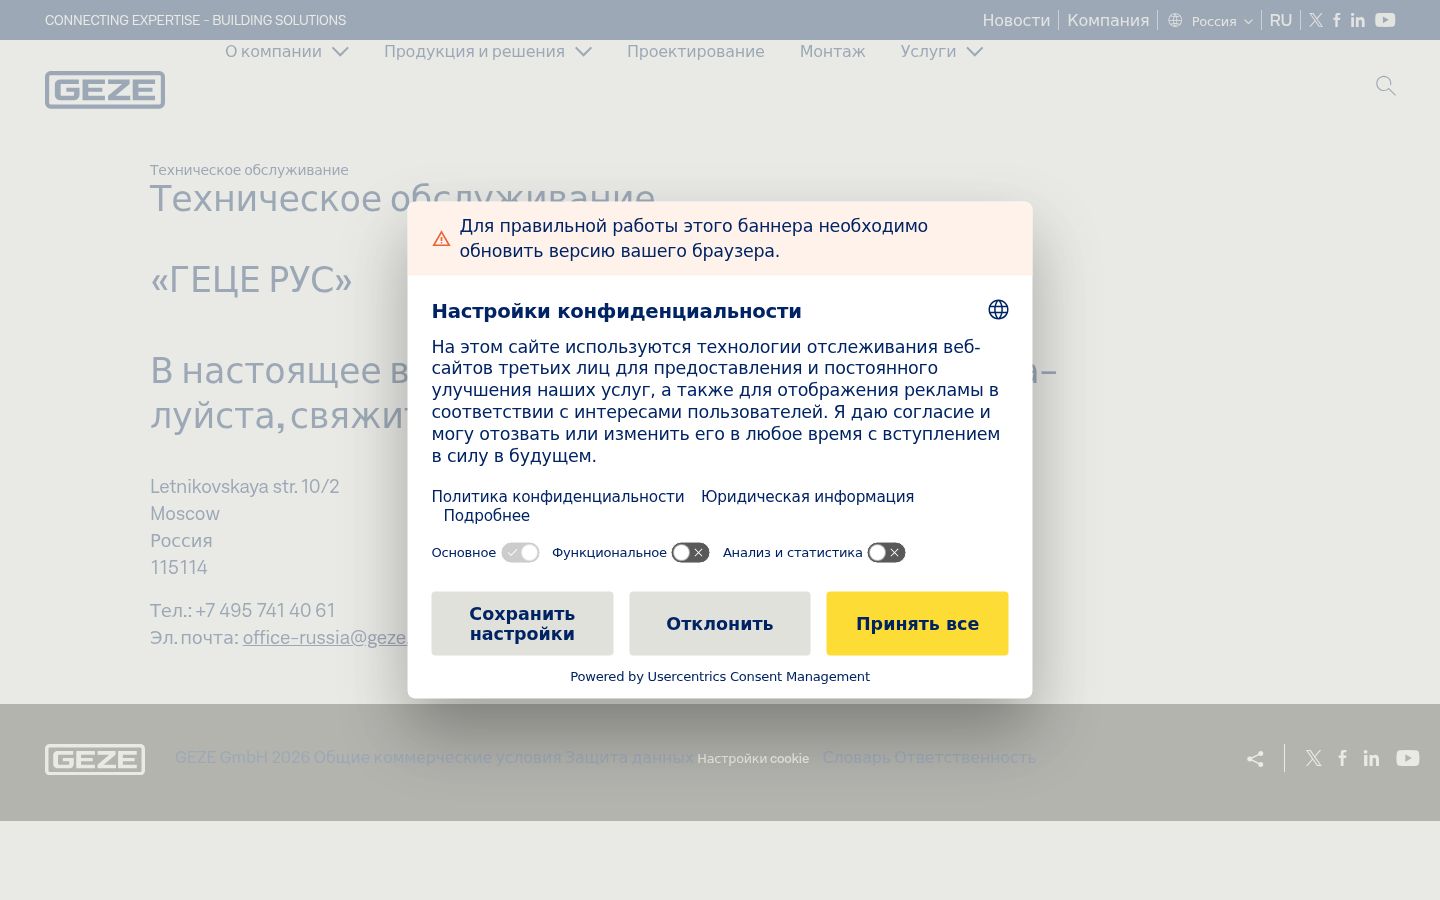Viewport: 1440px width, 900px height.
Task: Click the Moscow address line
Action: tap(185, 513)
